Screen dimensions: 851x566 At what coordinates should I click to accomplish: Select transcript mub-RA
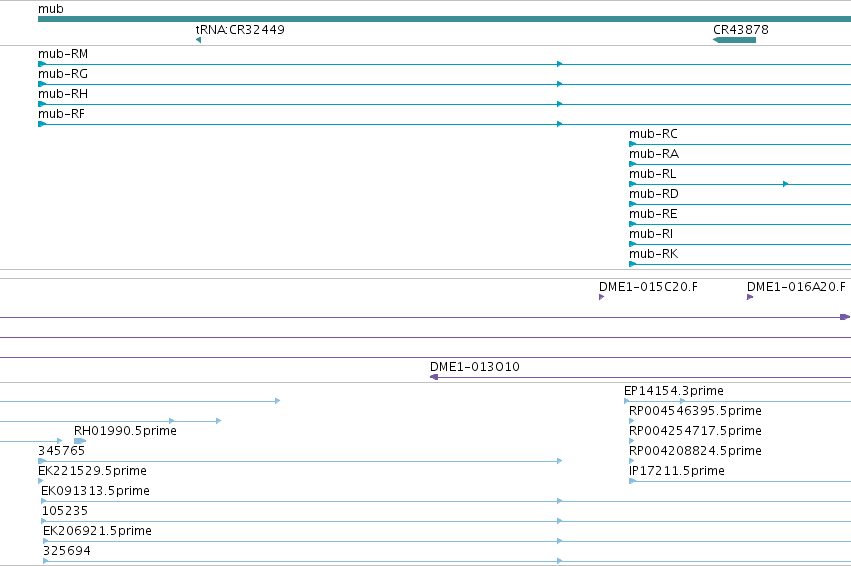[x=654, y=154]
